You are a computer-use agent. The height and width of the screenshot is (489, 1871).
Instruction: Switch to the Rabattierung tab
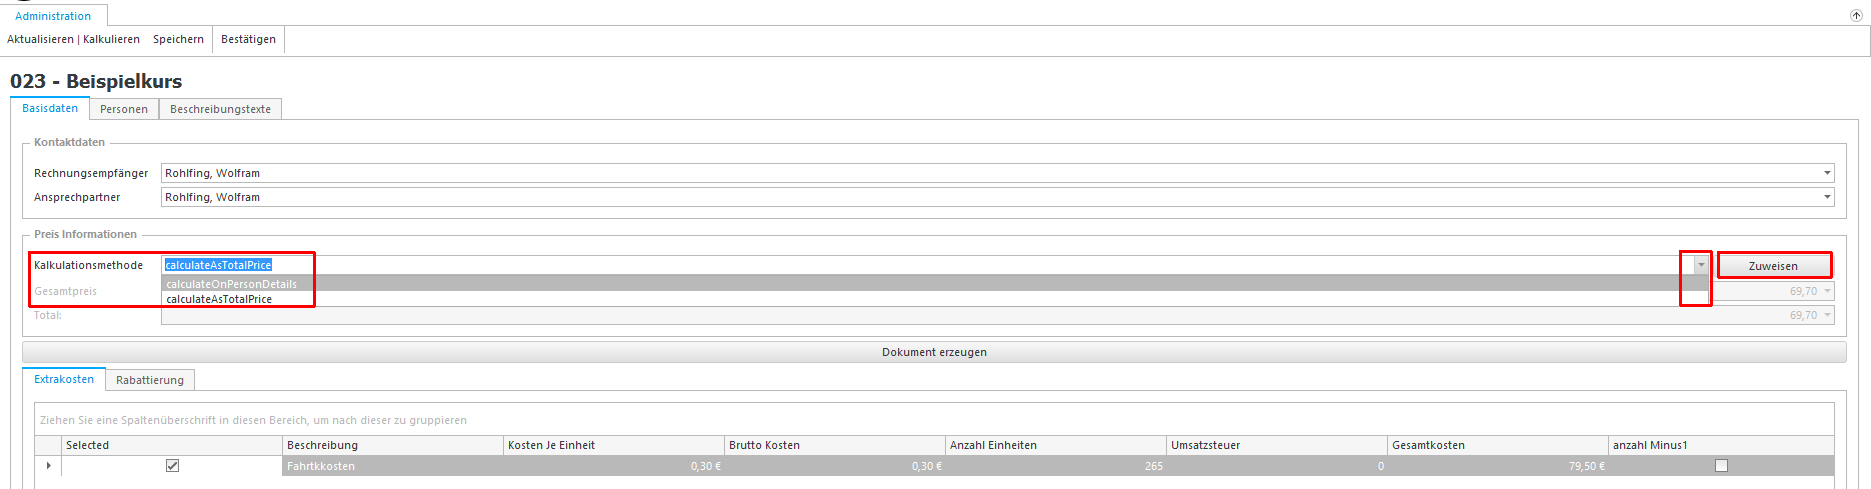[x=150, y=380]
